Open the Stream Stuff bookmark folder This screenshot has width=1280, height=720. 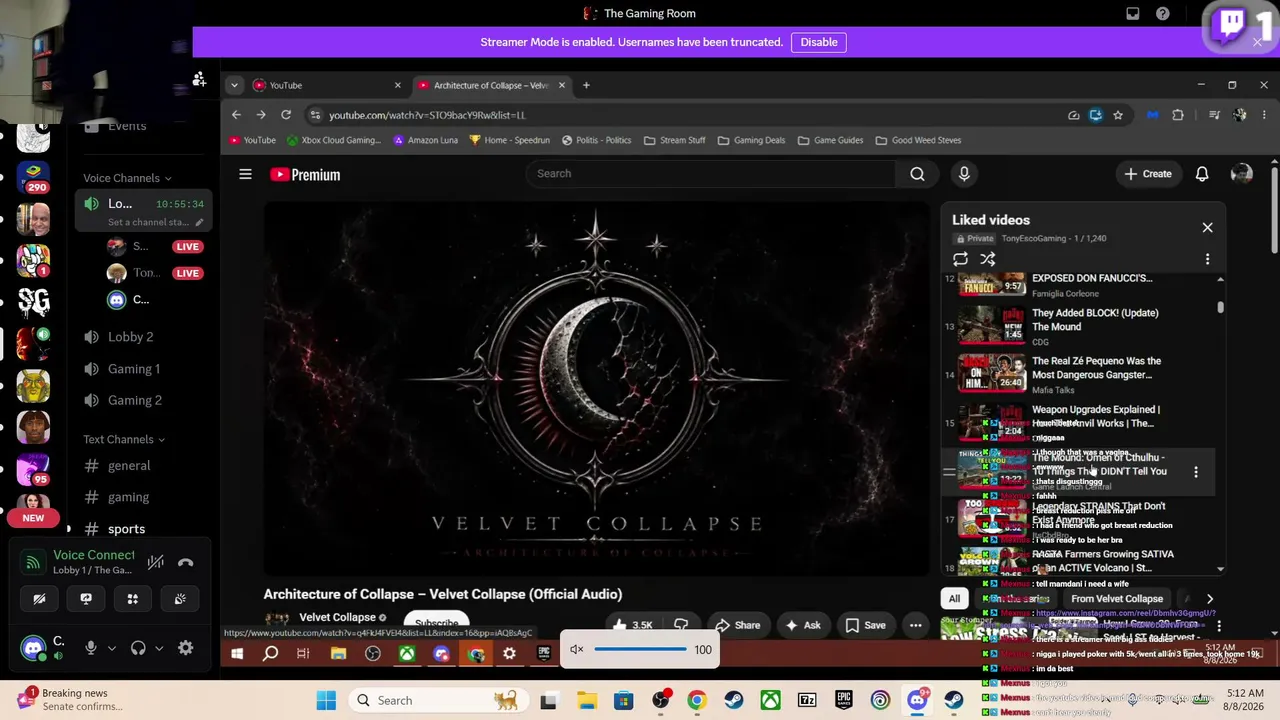[x=675, y=140]
